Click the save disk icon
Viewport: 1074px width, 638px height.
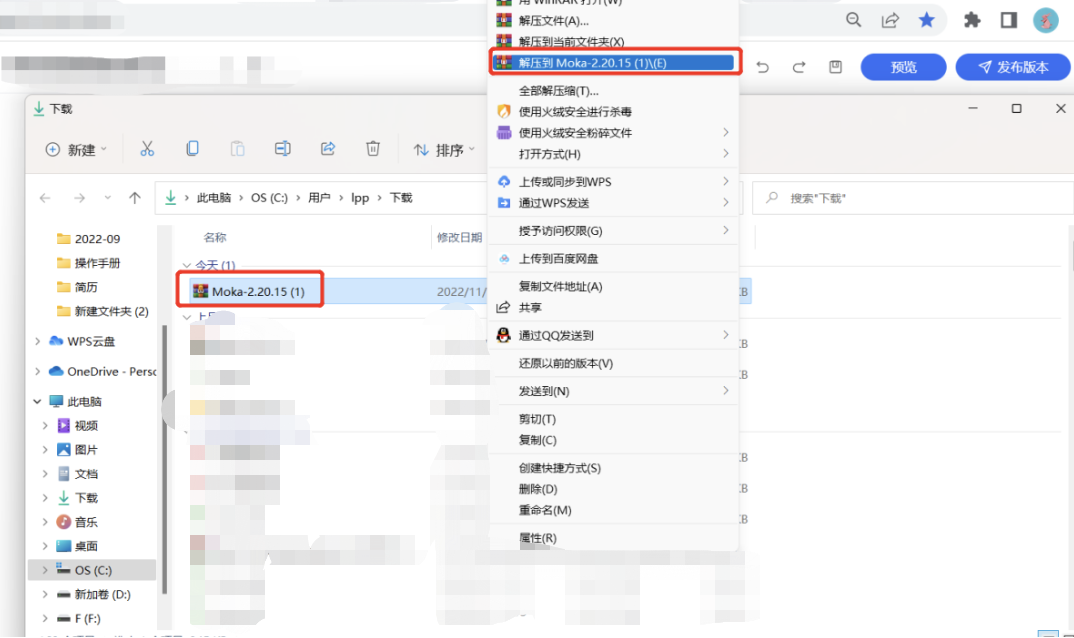pos(835,66)
